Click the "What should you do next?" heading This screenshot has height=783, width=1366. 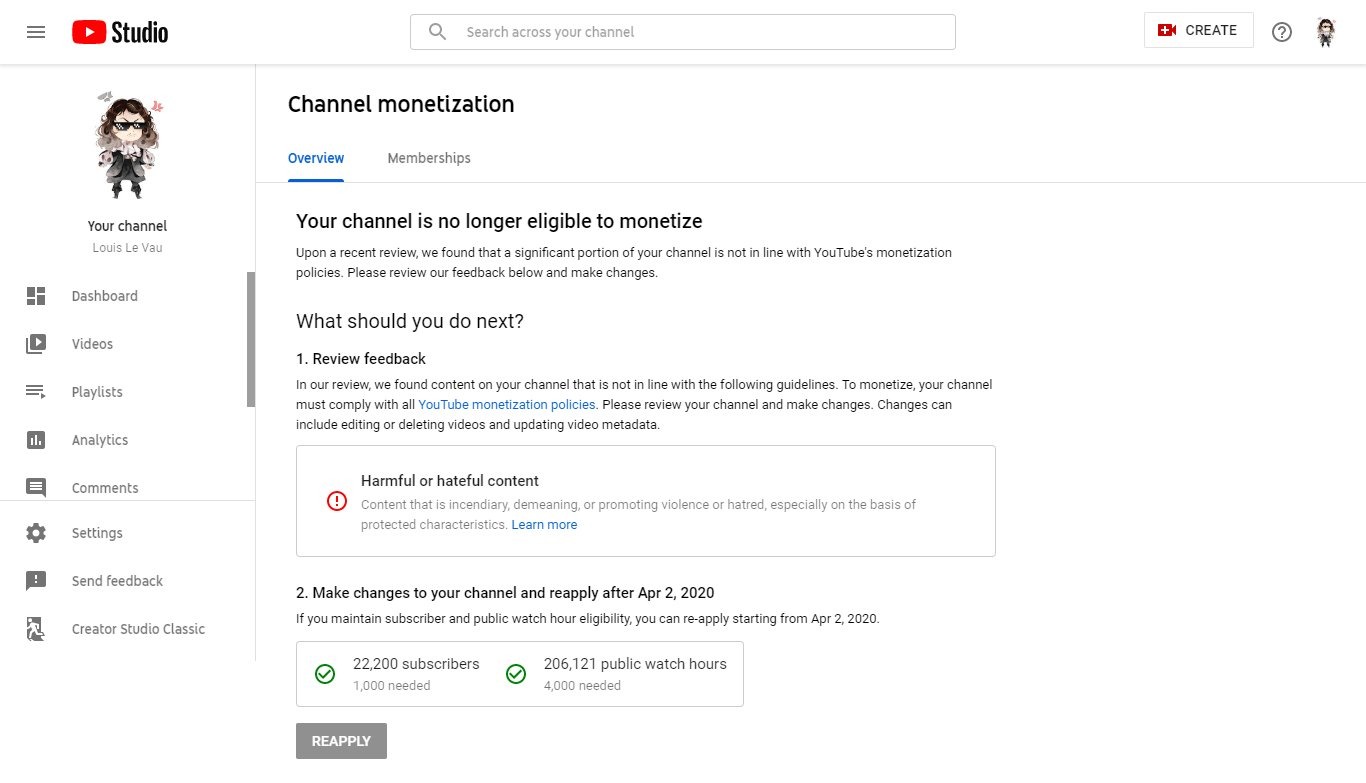410,321
